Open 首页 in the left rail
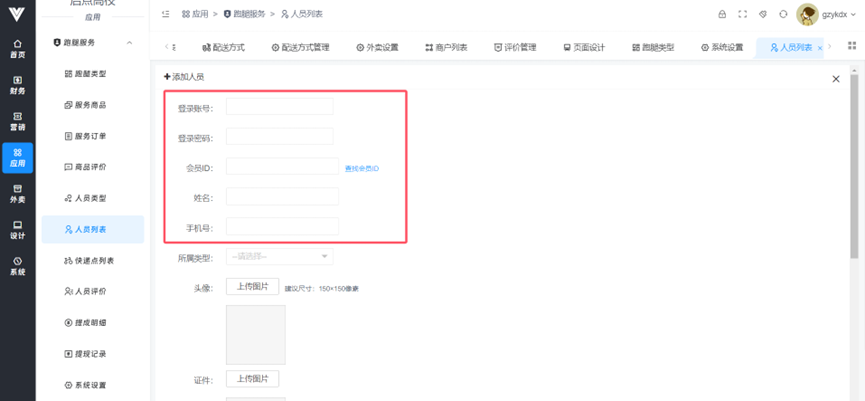865x401 pixels. 17,49
